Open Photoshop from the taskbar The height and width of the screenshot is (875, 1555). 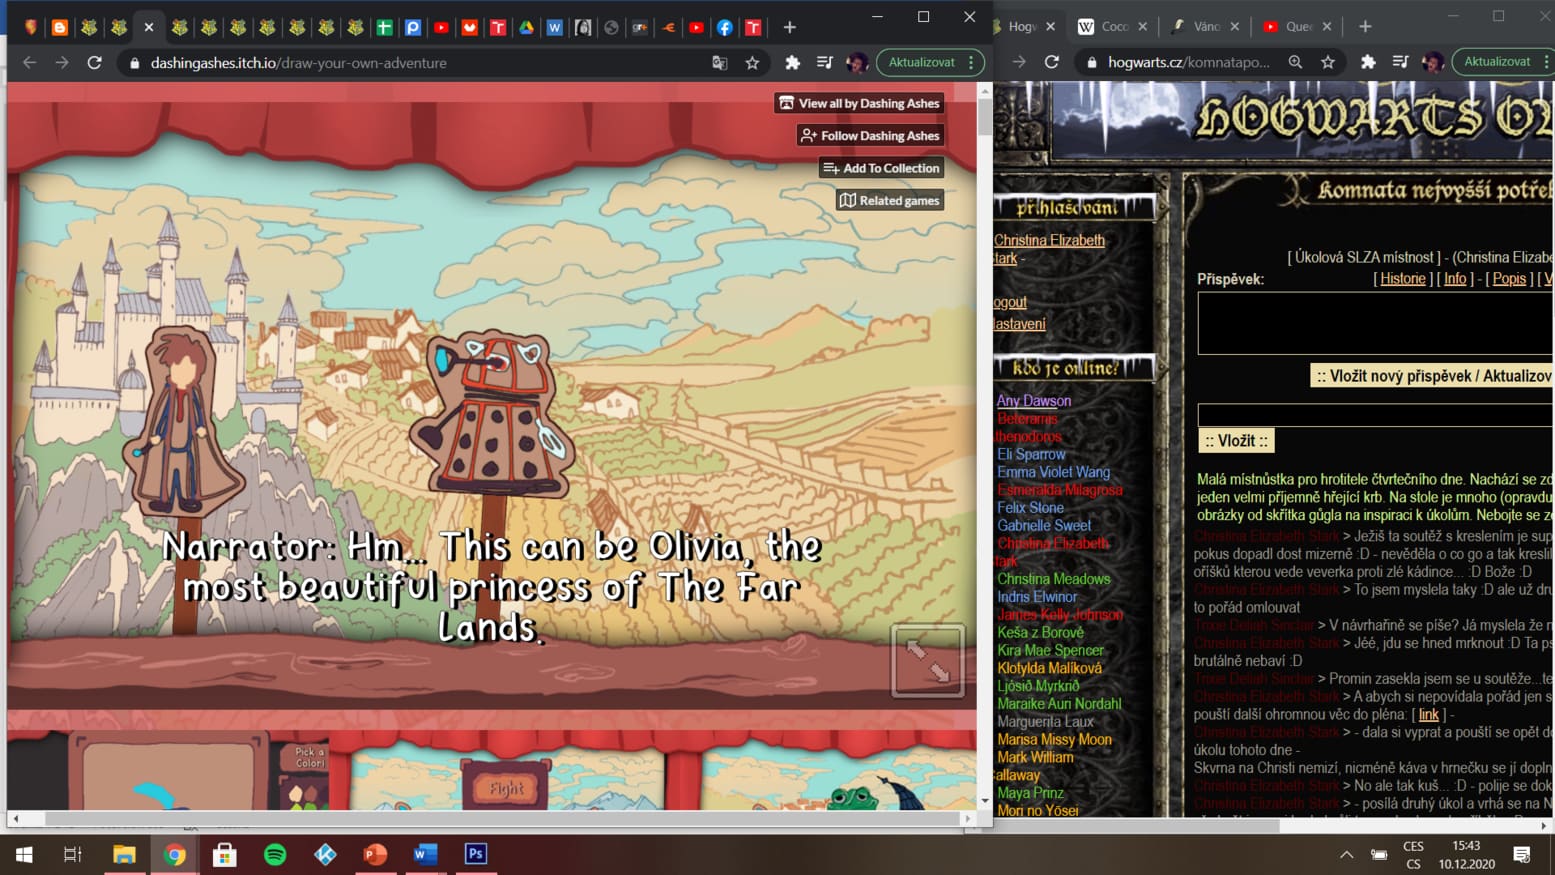[476, 854]
